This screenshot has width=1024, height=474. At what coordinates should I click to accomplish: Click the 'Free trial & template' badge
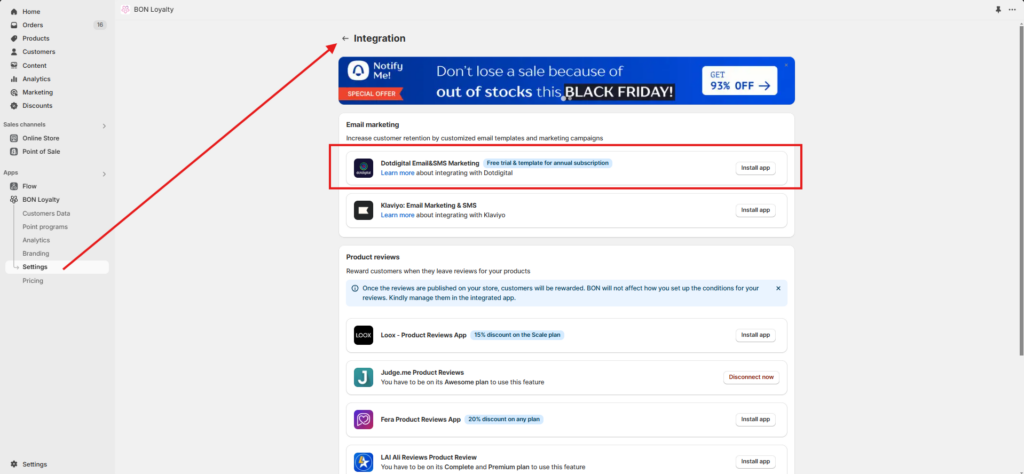[548, 163]
